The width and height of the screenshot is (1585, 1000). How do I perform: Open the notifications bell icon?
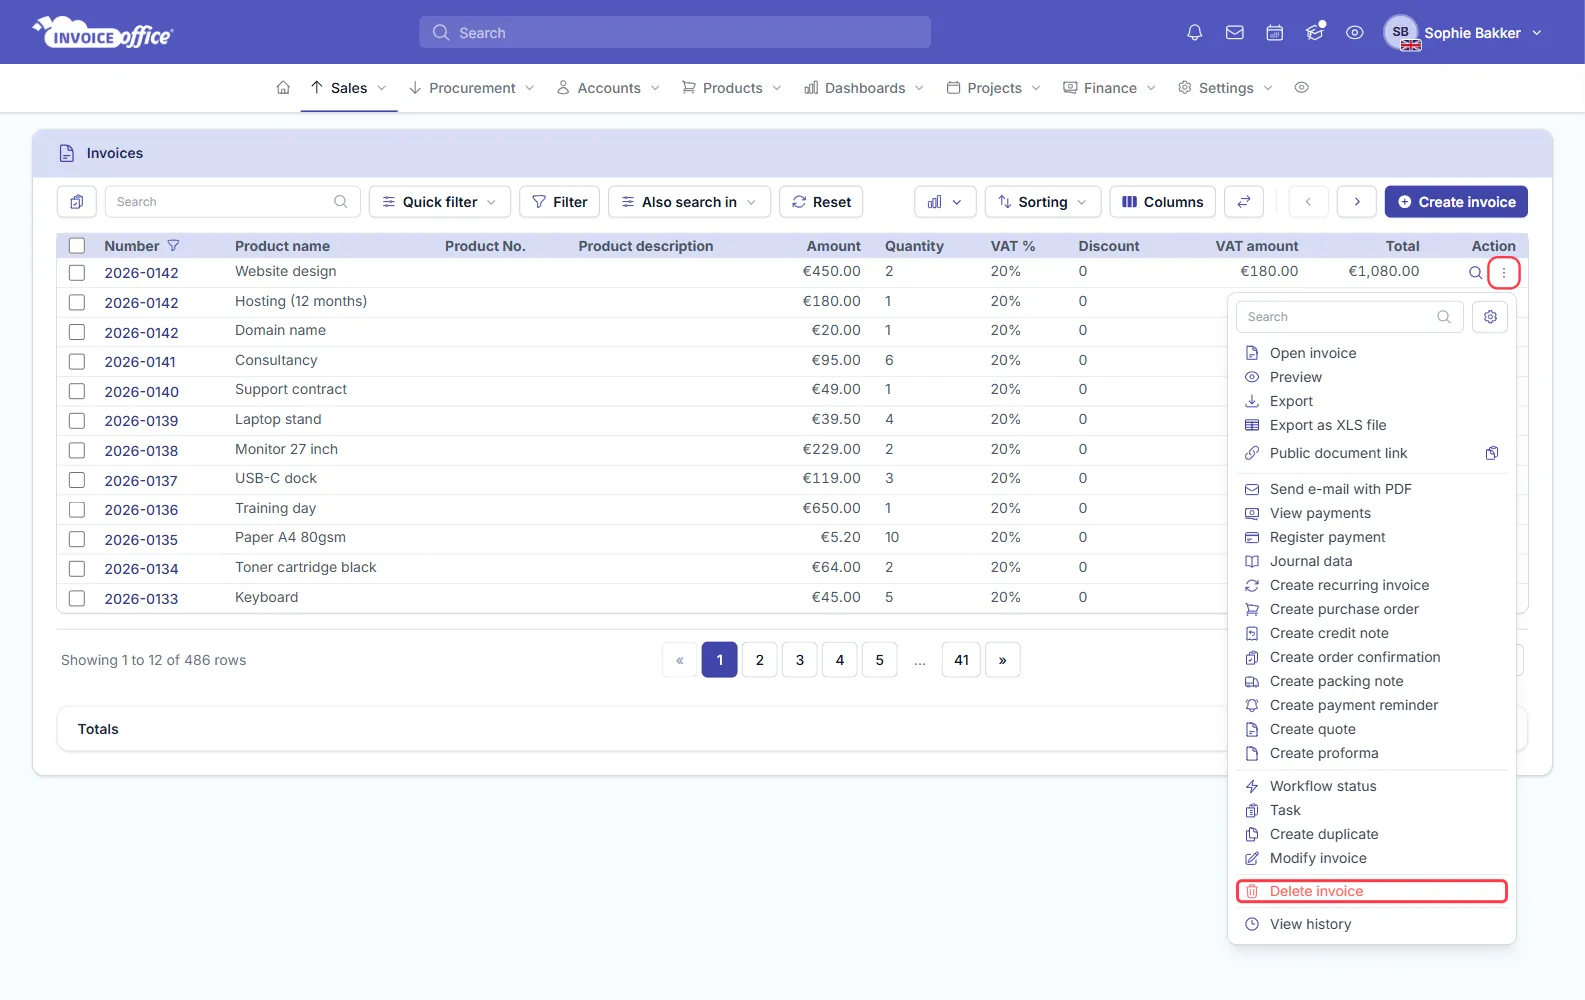tap(1194, 33)
